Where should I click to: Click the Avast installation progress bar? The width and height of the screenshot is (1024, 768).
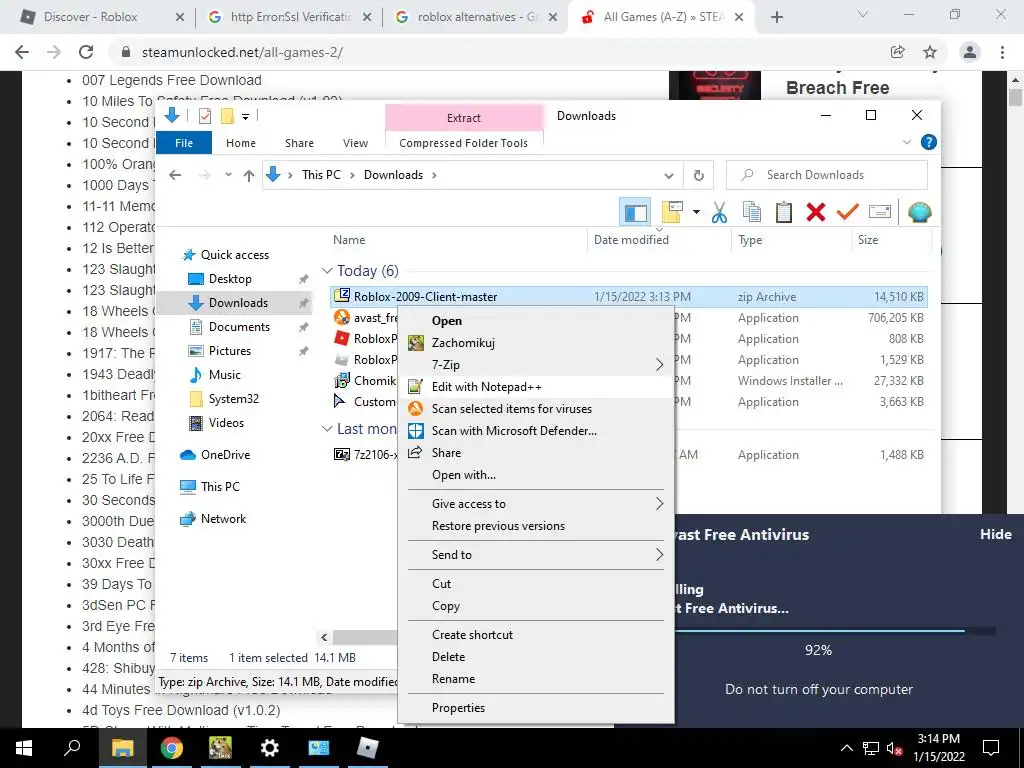click(836, 631)
